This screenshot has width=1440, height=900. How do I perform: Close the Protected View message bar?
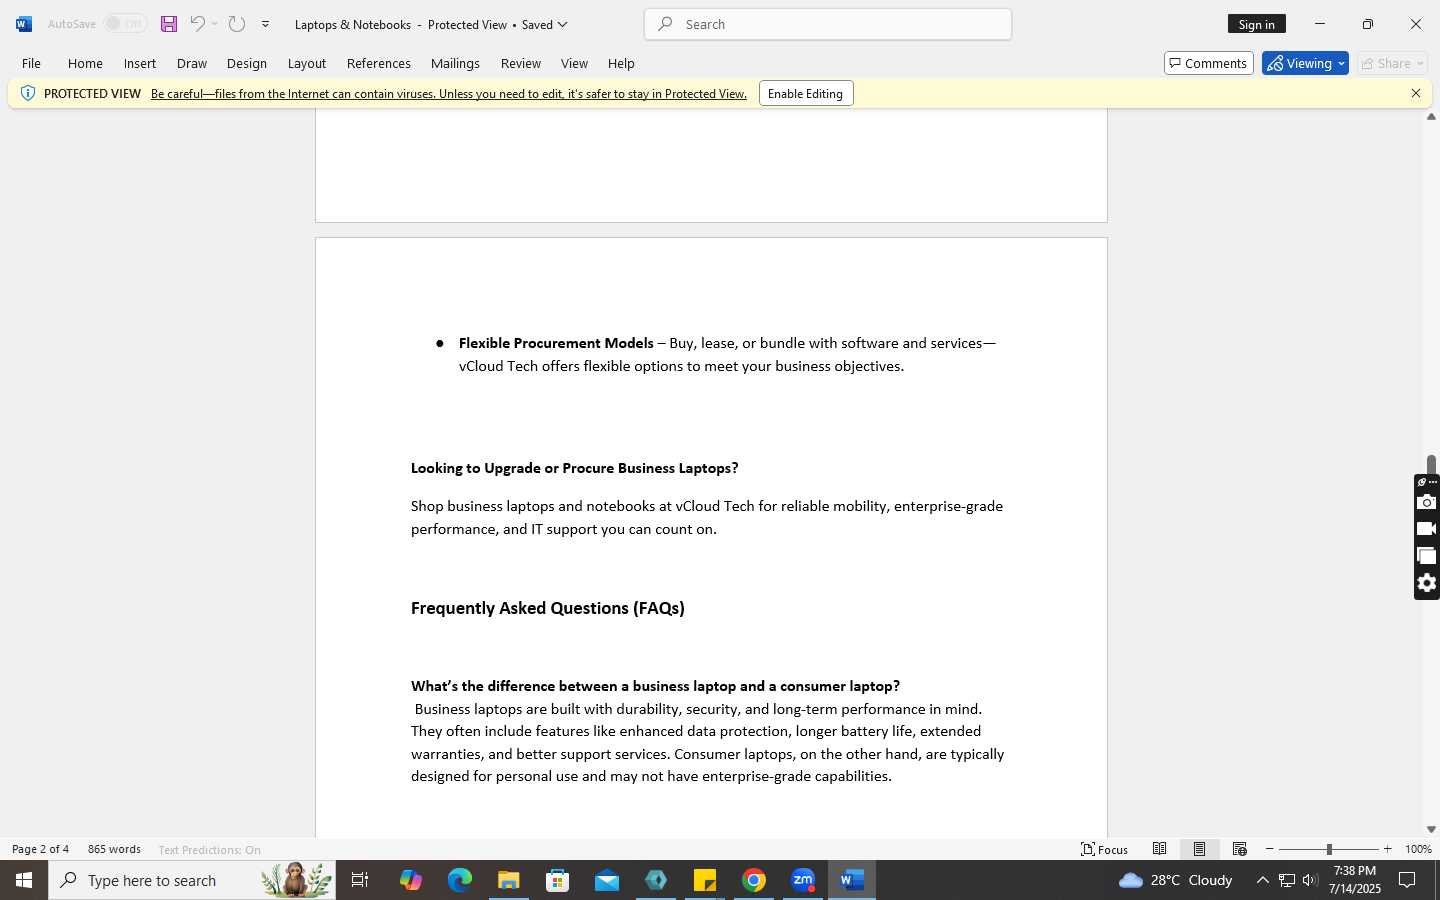point(1416,93)
